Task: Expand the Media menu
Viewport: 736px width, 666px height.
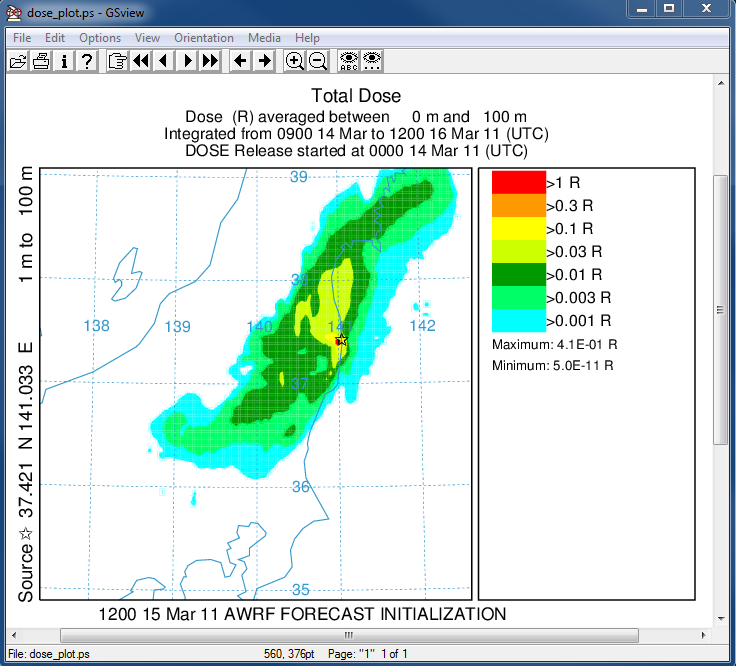Action: [264, 38]
